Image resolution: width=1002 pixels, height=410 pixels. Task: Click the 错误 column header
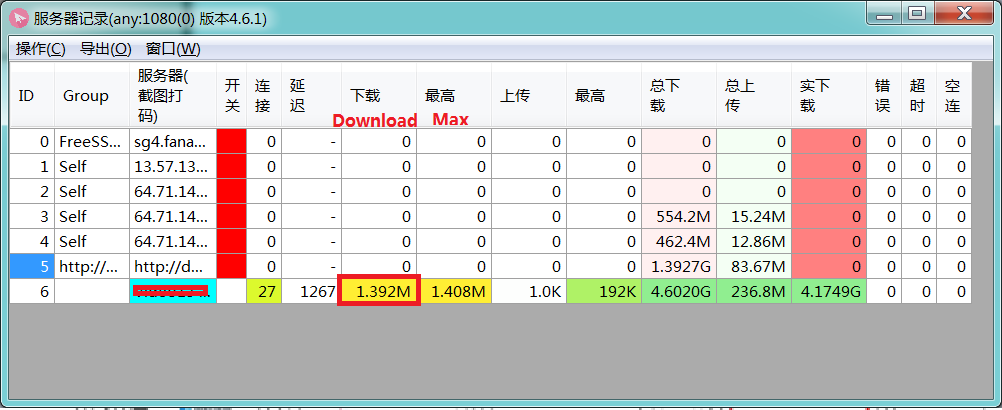pos(884,96)
